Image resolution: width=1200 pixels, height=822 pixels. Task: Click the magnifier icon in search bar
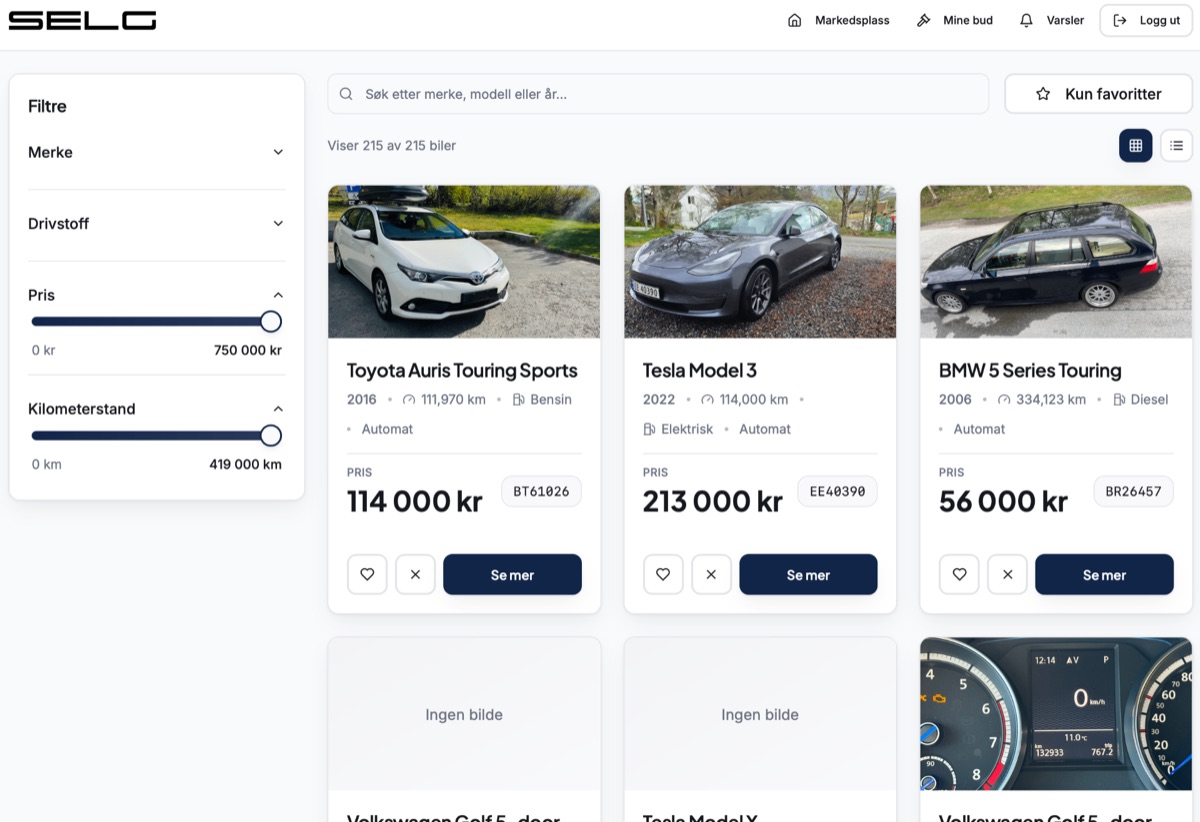(x=346, y=94)
